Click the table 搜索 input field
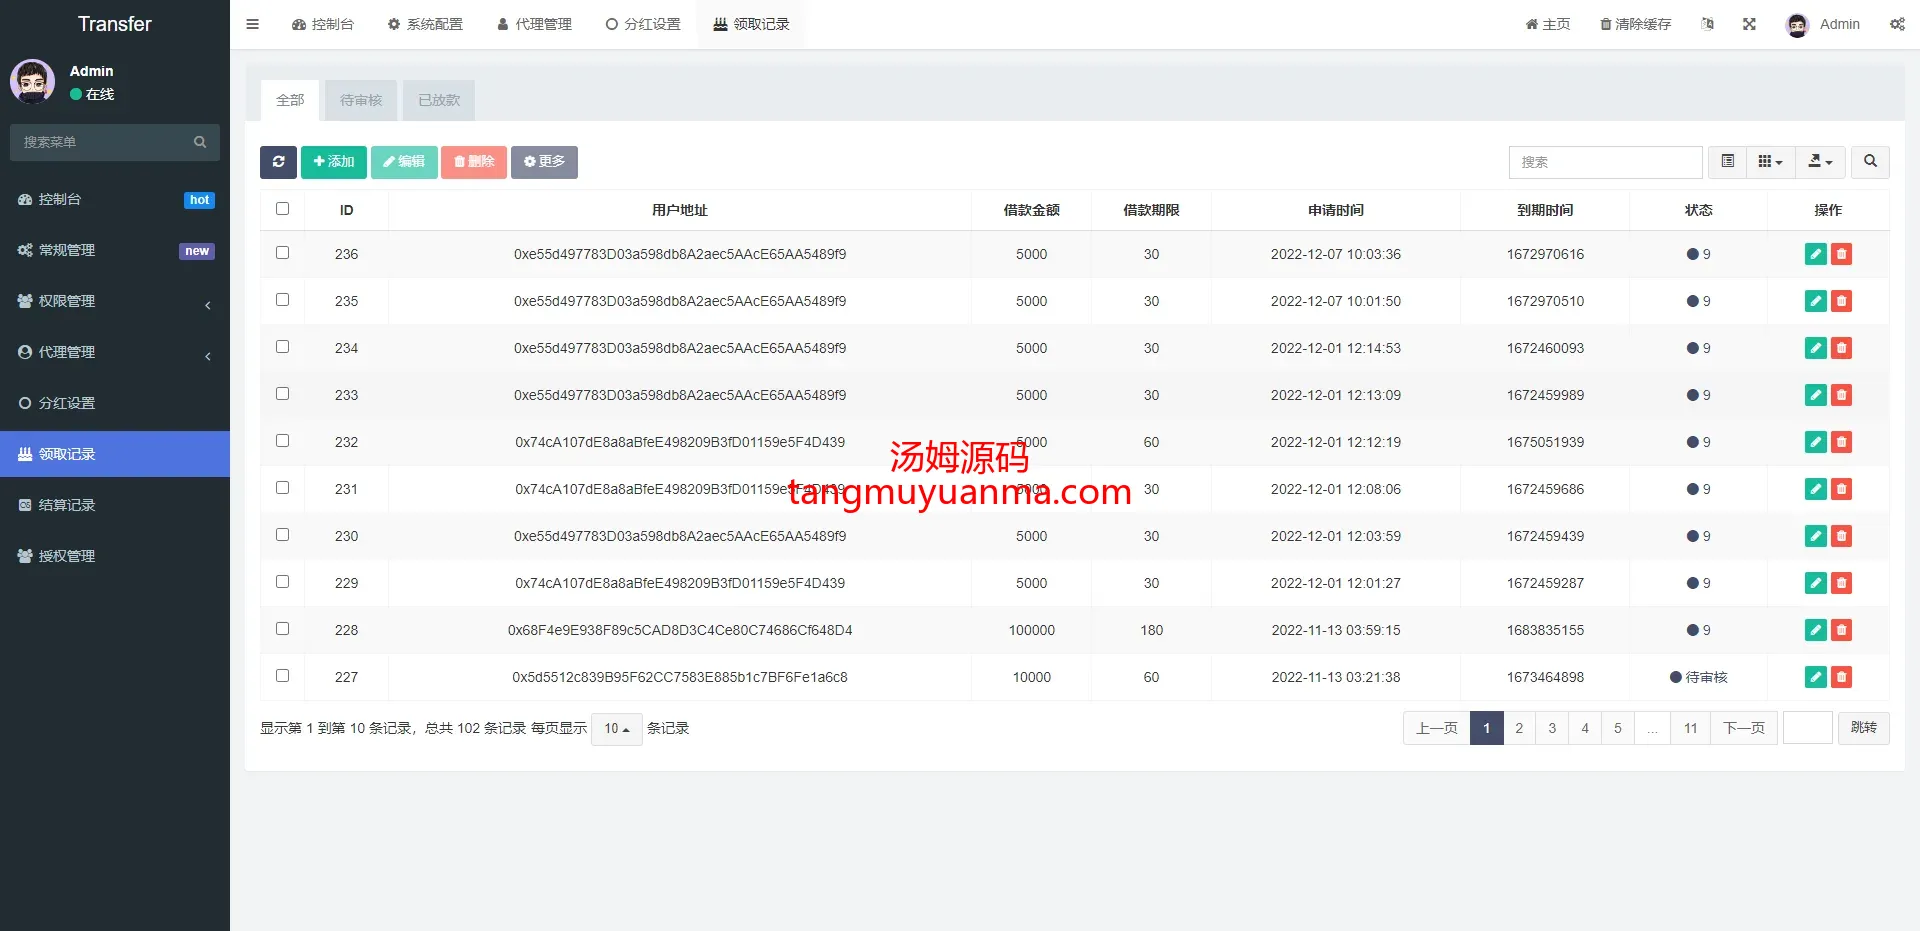The height and width of the screenshot is (931, 1920). click(1605, 162)
